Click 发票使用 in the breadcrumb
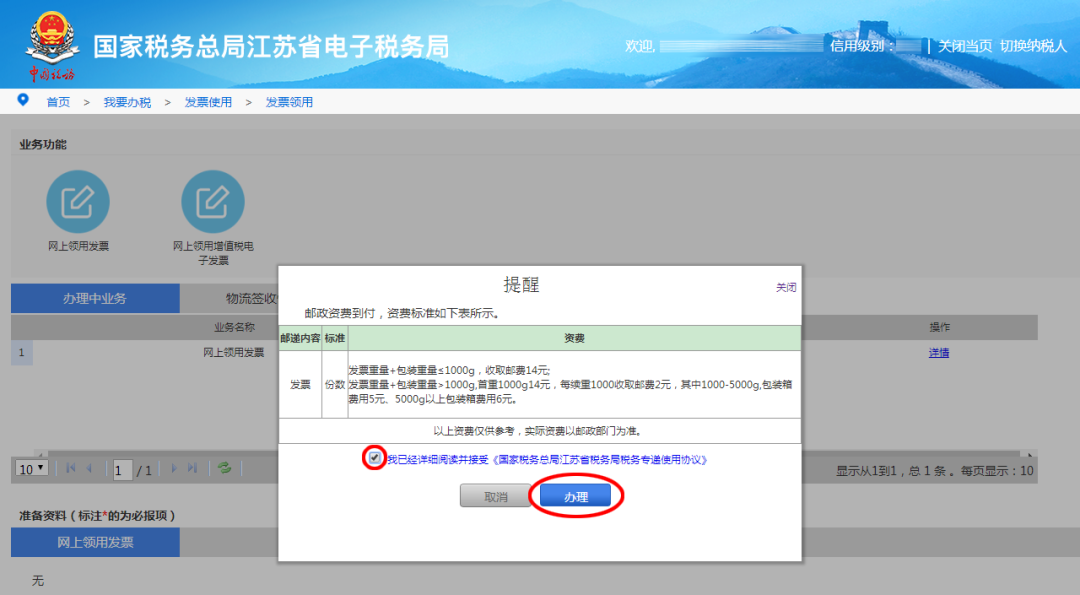The width and height of the screenshot is (1080, 595). 208,102
